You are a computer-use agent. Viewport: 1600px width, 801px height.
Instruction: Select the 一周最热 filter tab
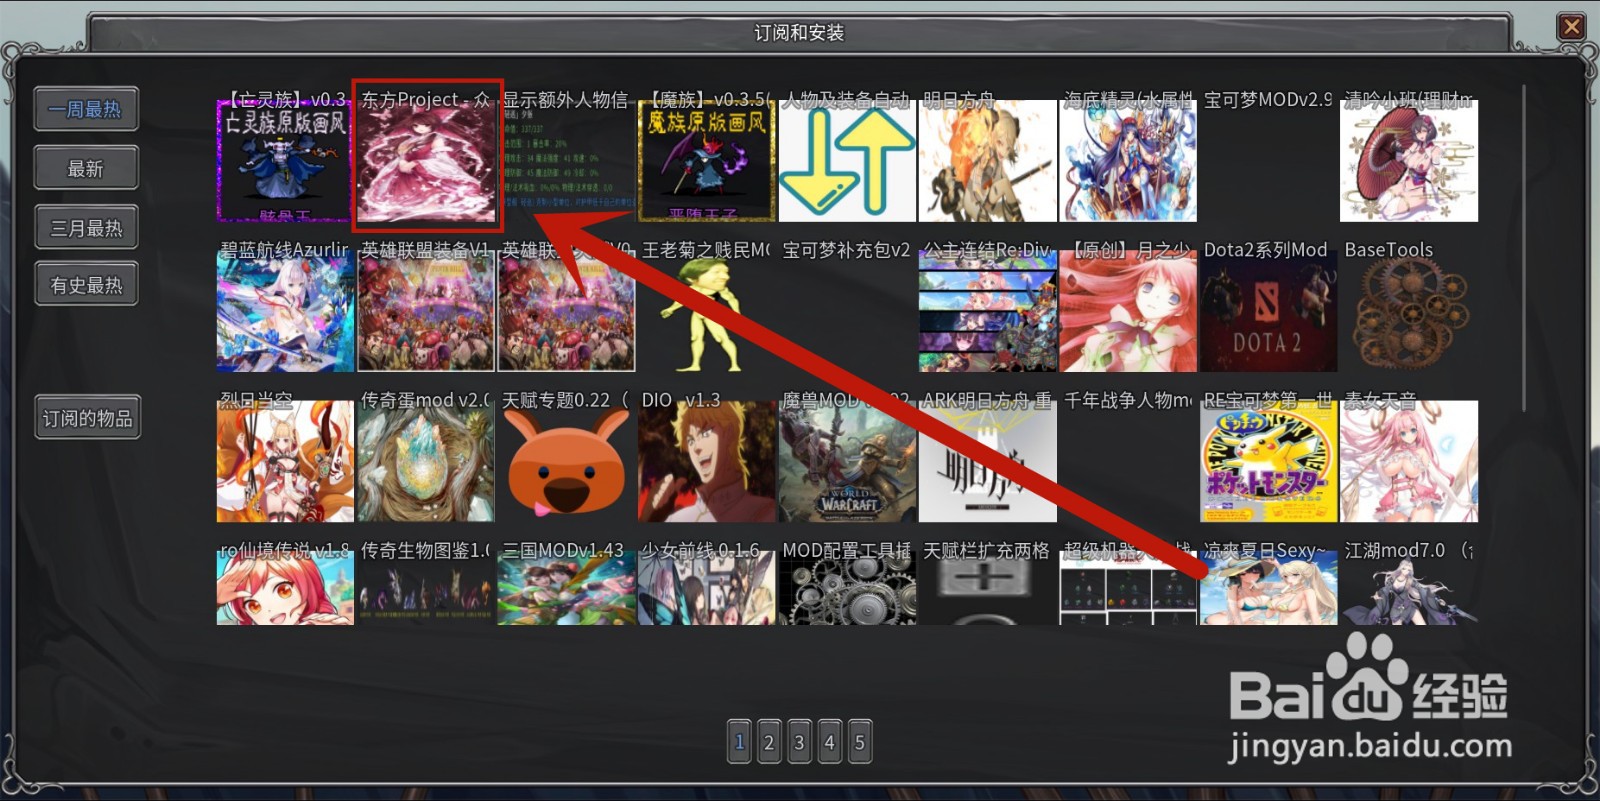coord(86,109)
